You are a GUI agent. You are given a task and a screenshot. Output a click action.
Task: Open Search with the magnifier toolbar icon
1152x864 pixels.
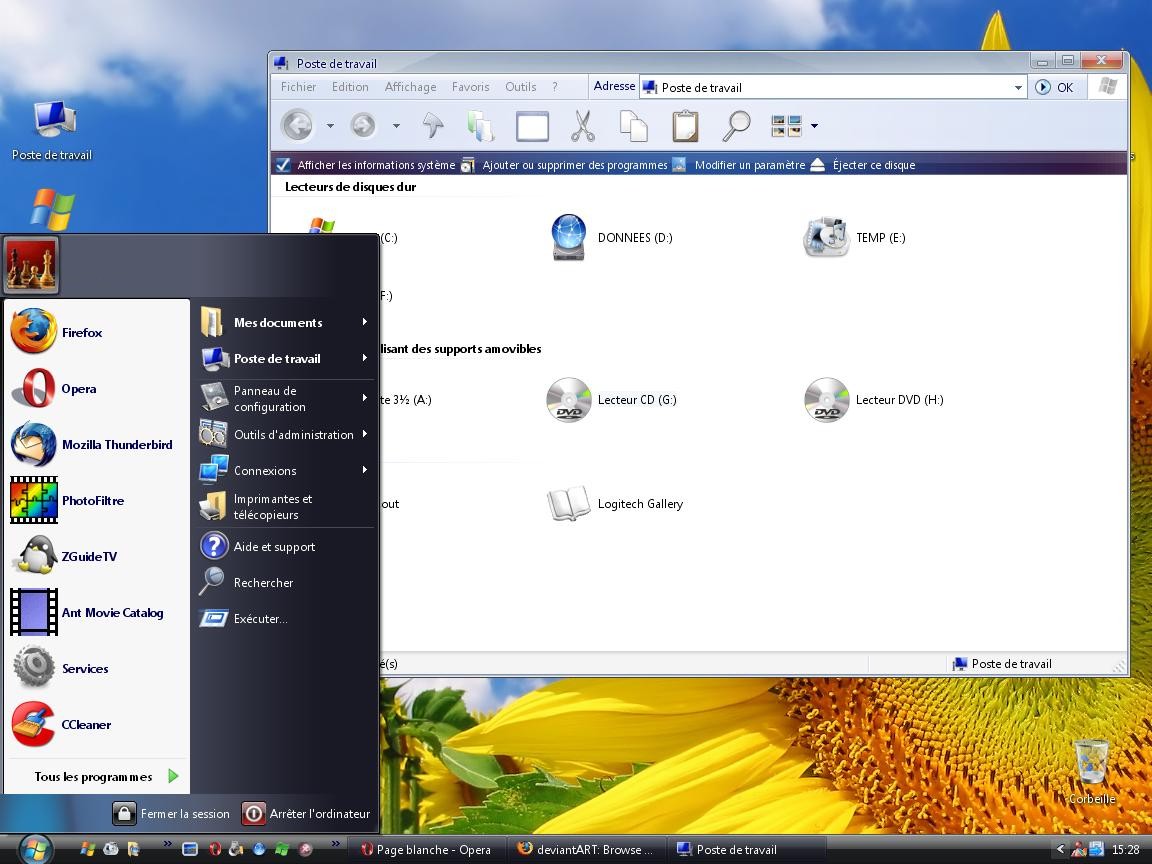coord(737,126)
